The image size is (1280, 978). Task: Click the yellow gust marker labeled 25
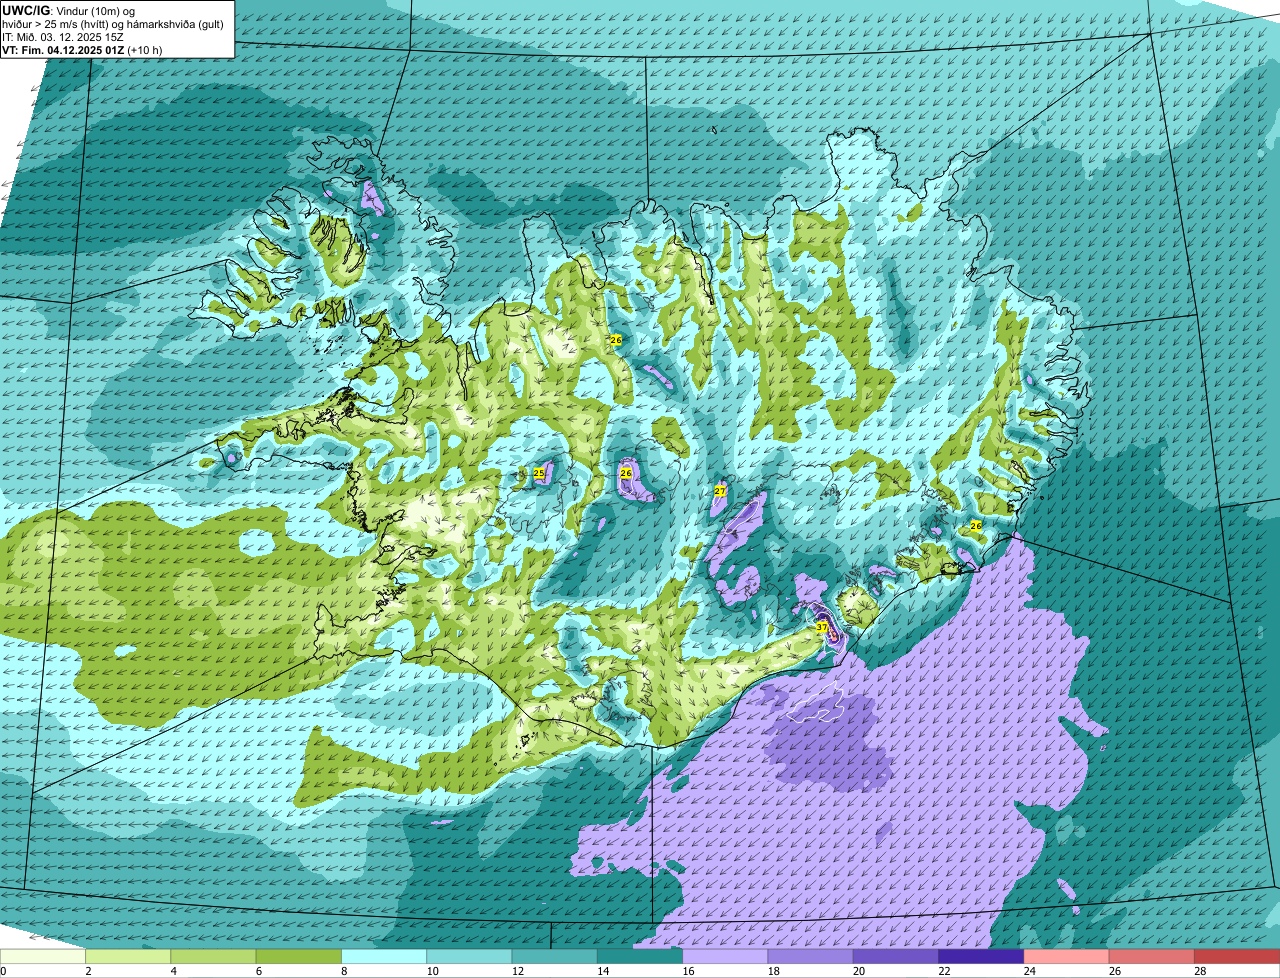(539, 473)
